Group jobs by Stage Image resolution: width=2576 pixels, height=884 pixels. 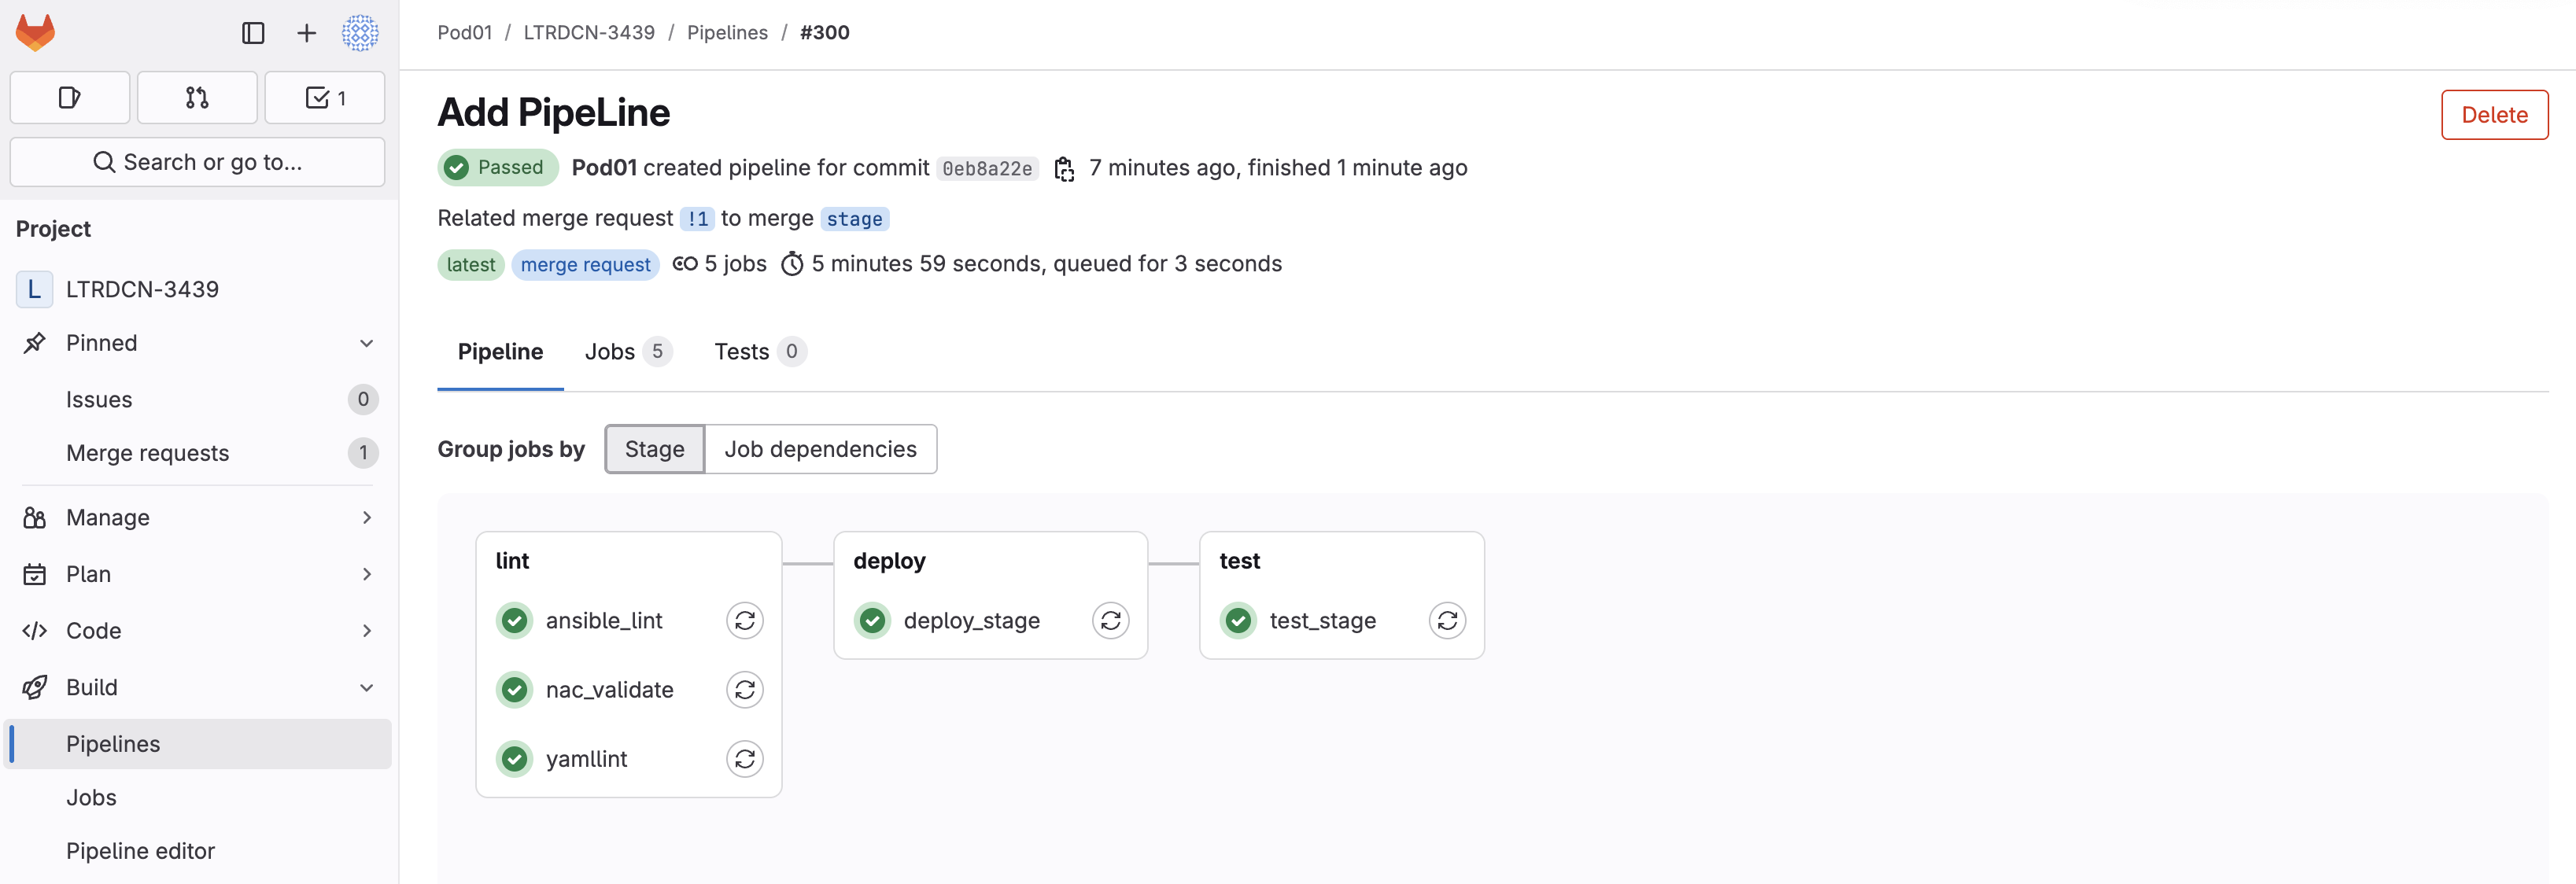click(x=654, y=449)
